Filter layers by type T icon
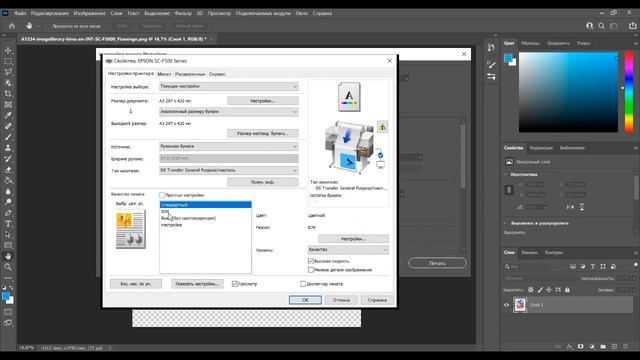 pos(593,267)
